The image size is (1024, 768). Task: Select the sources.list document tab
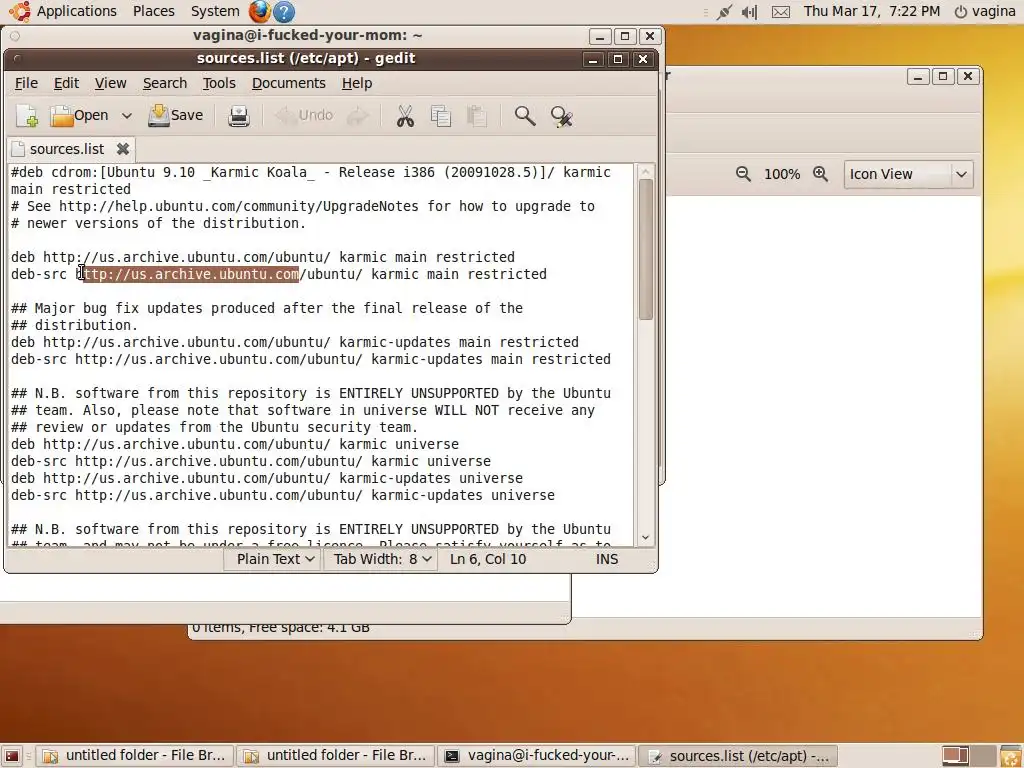tap(67, 149)
